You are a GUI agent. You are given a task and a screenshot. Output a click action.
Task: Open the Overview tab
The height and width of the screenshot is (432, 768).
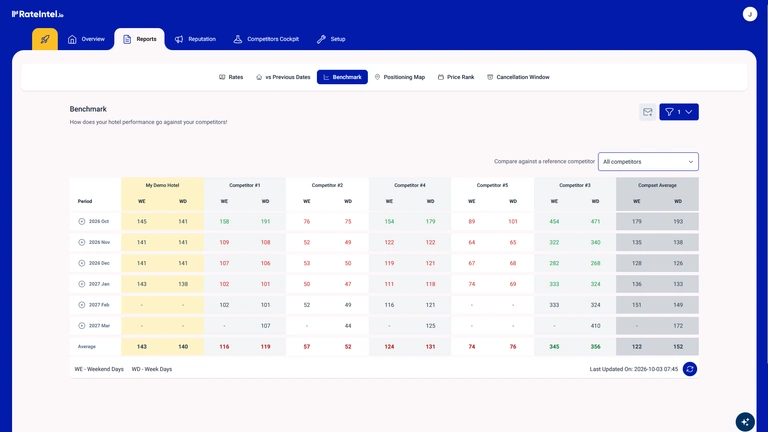pyautogui.click(x=86, y=39)
